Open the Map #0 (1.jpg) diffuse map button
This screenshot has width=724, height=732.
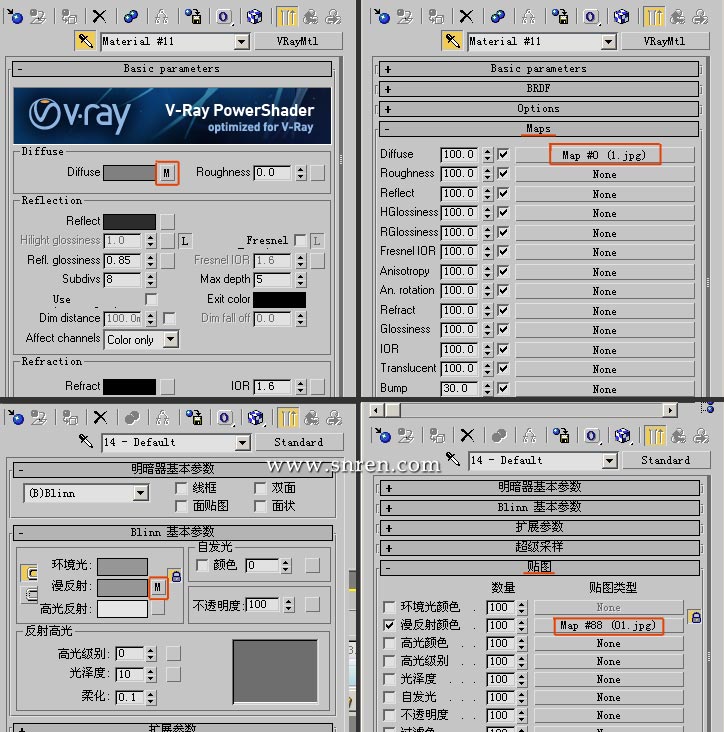pos(605,155)
